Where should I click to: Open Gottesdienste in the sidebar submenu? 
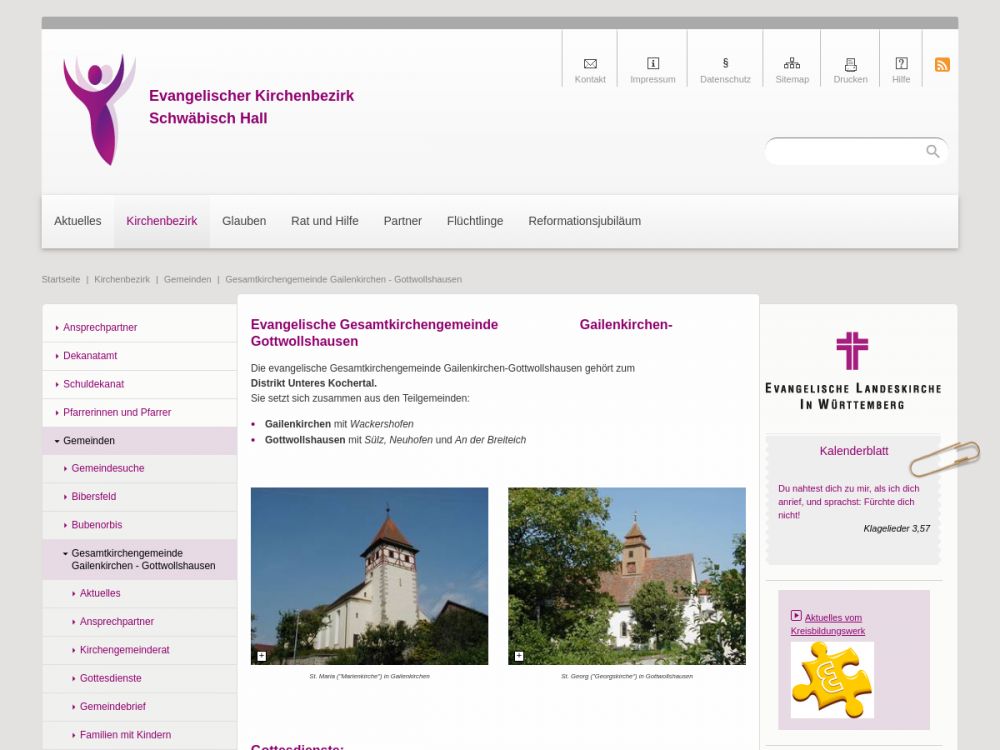pyautogui.click(x=110, y=678)
